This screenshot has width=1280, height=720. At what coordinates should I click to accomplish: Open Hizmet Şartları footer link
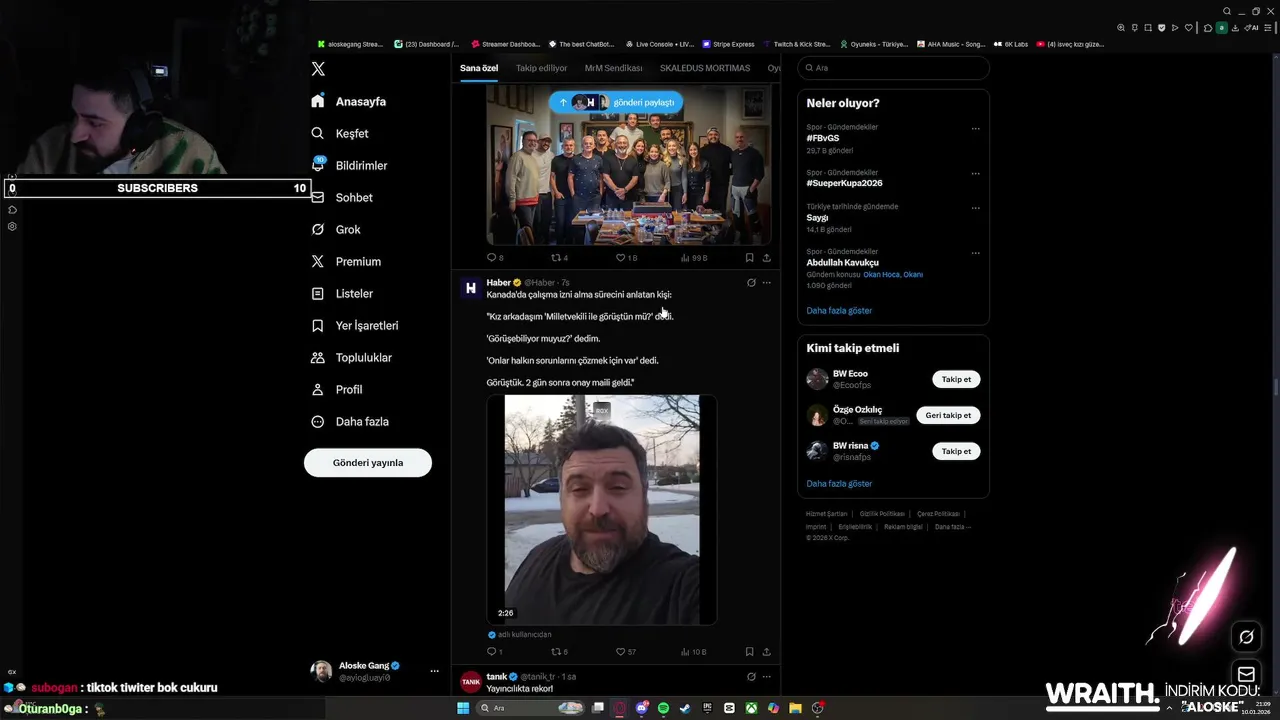(826, 514)
